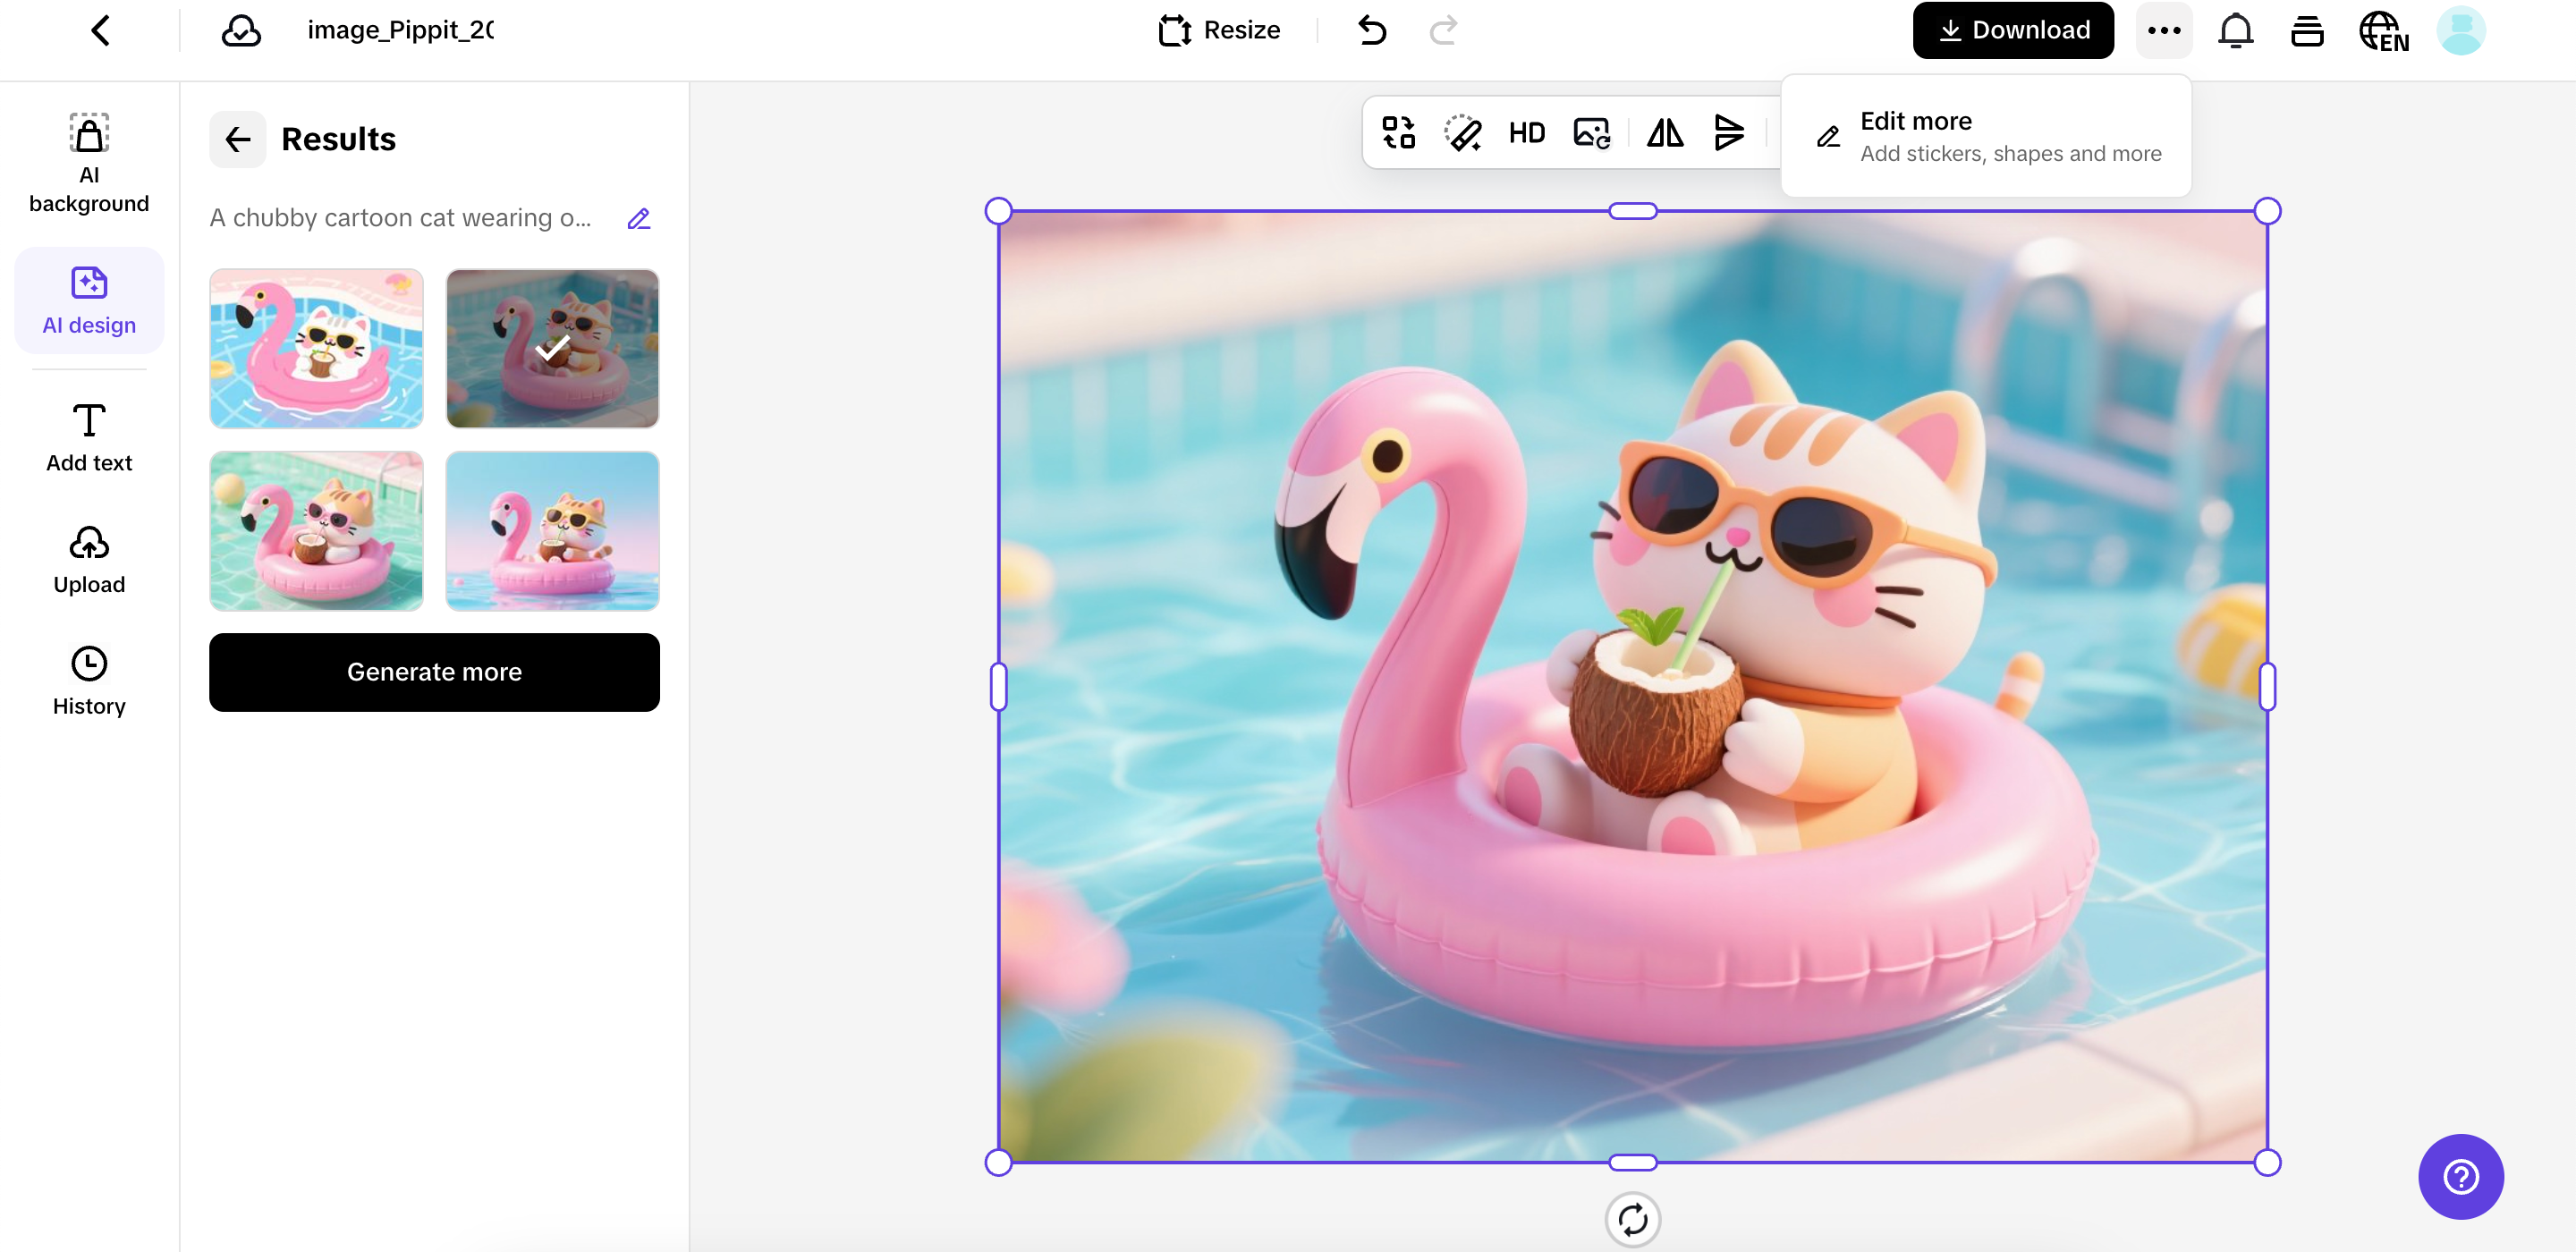Switch interface language from EN
Viewport: 2576px width, 1252px height.
pyautogui.click(x=2384, y=30)
